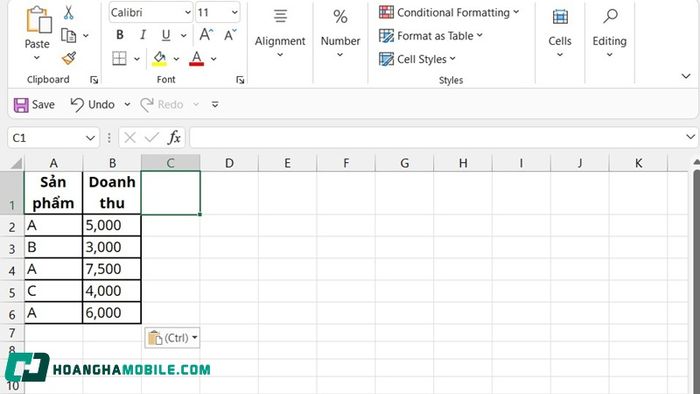
Task: Select row 5 header
Action: click(x=12, y=292)
